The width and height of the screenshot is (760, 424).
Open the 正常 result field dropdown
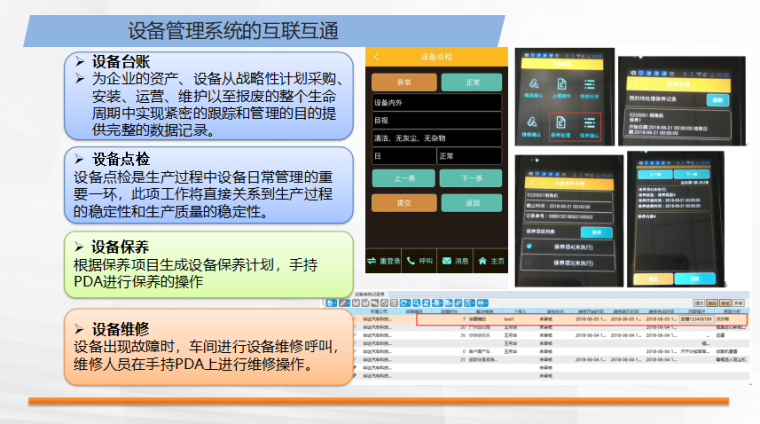pos(472,157)
